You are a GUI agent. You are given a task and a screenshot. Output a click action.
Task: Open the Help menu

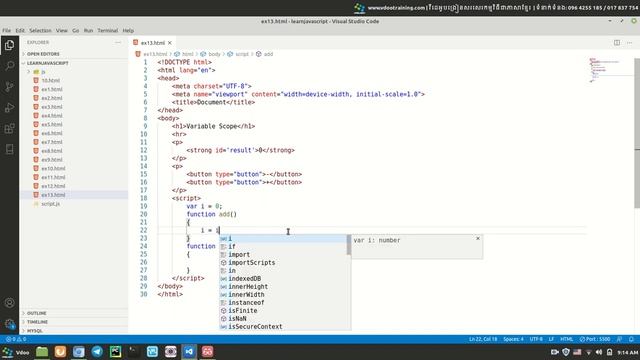pyautogui.click(x=128, y=31)
